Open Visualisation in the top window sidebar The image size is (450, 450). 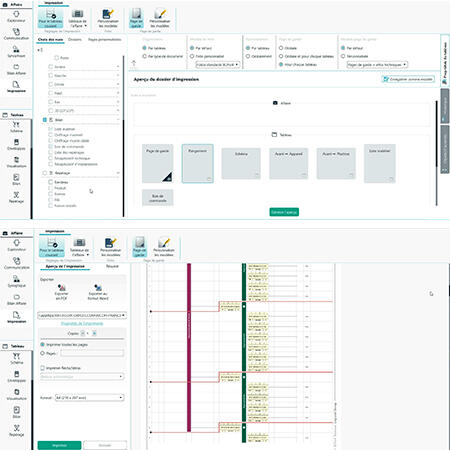pyautogui.click(x=16, y=162)
